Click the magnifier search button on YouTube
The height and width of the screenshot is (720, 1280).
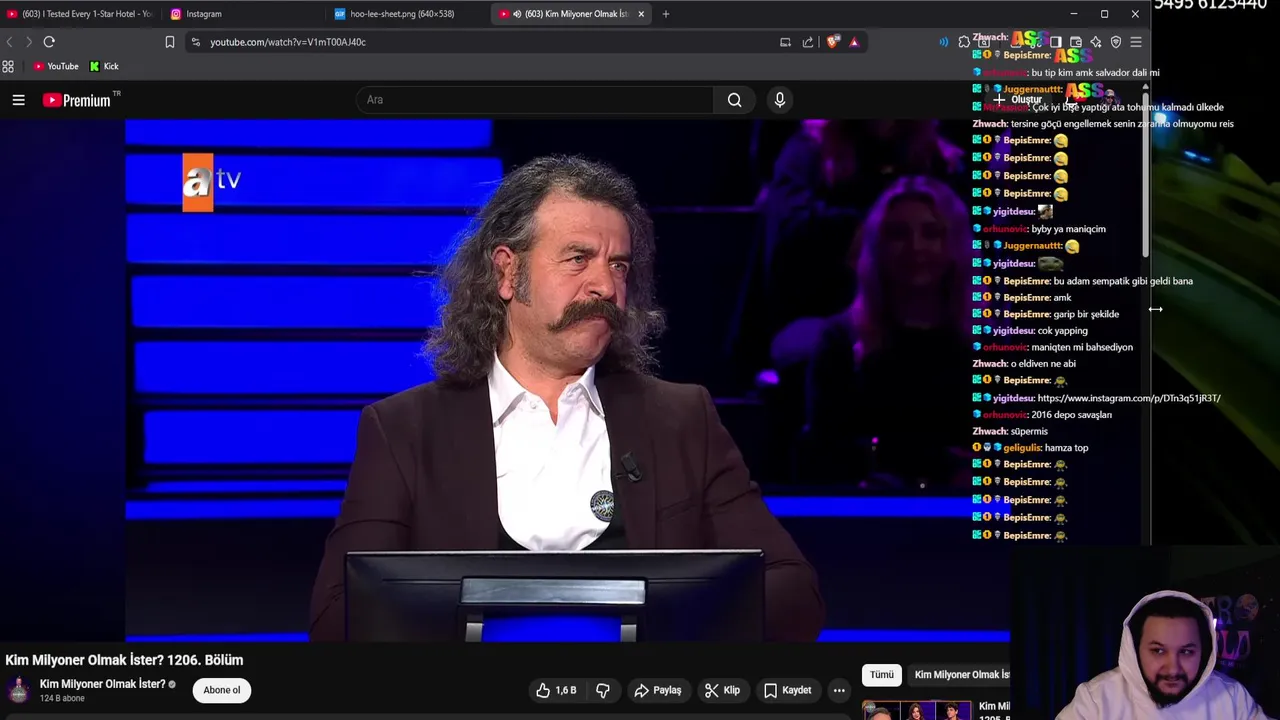[x=735, y=100]
